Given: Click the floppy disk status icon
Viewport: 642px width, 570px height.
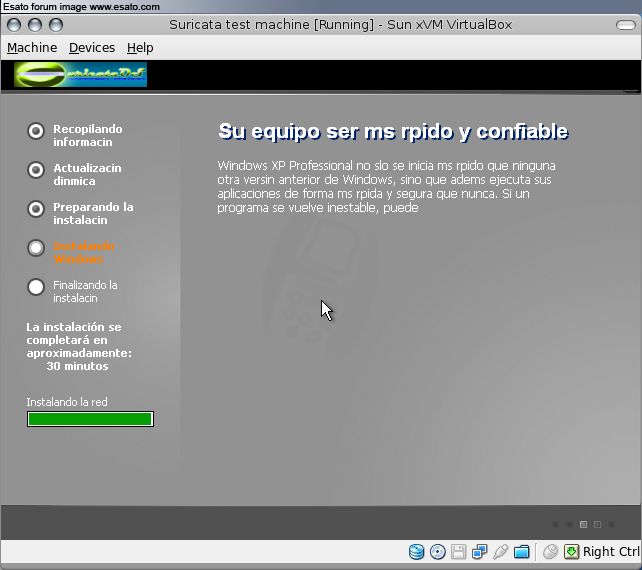Looking at the screenshot, I should click(458, 552).
